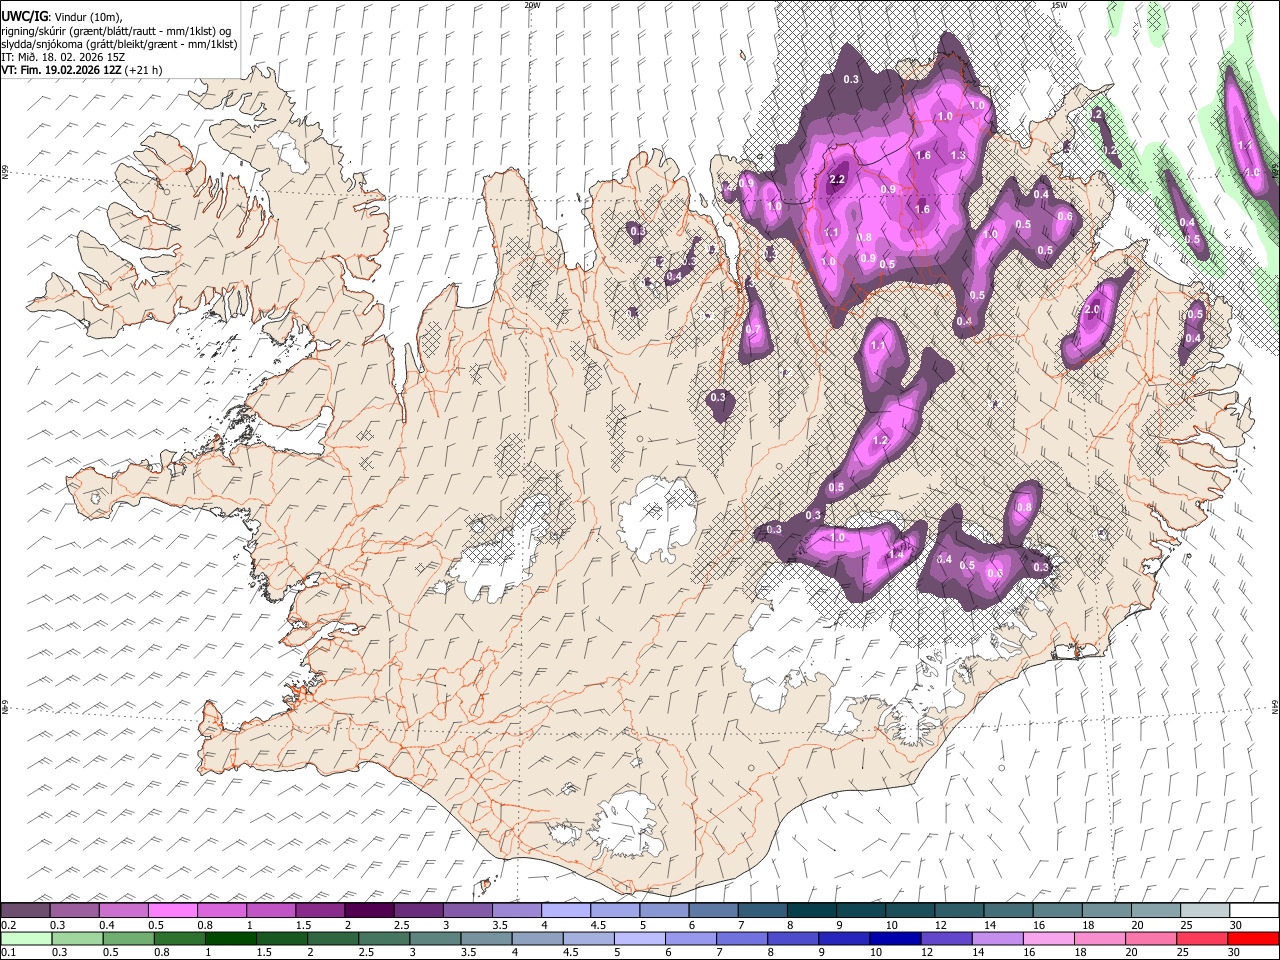Select the 0.3 swatch in the upper legend row
The image size is (1280, 960).
(x=74, y=910)
